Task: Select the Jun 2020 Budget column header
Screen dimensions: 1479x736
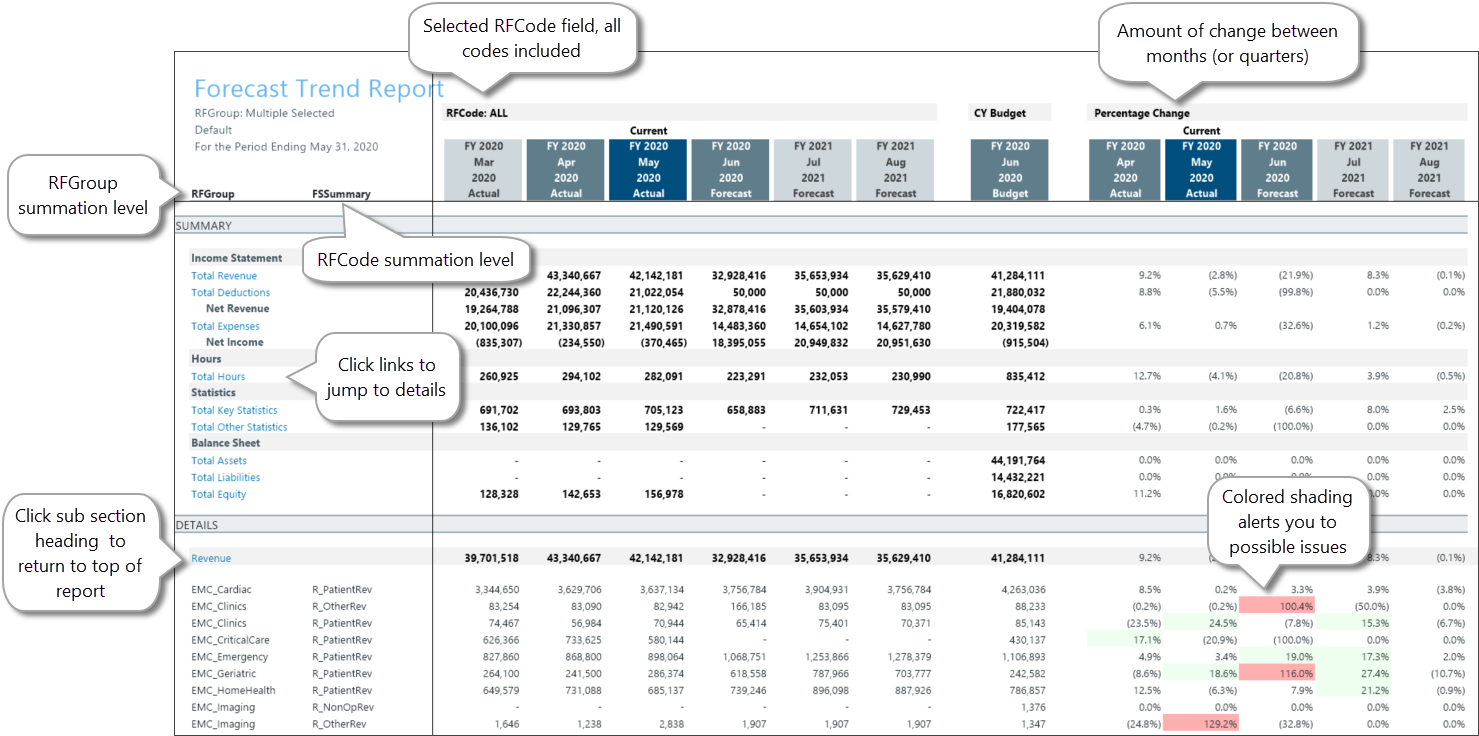Action: tap(1010, 170)
